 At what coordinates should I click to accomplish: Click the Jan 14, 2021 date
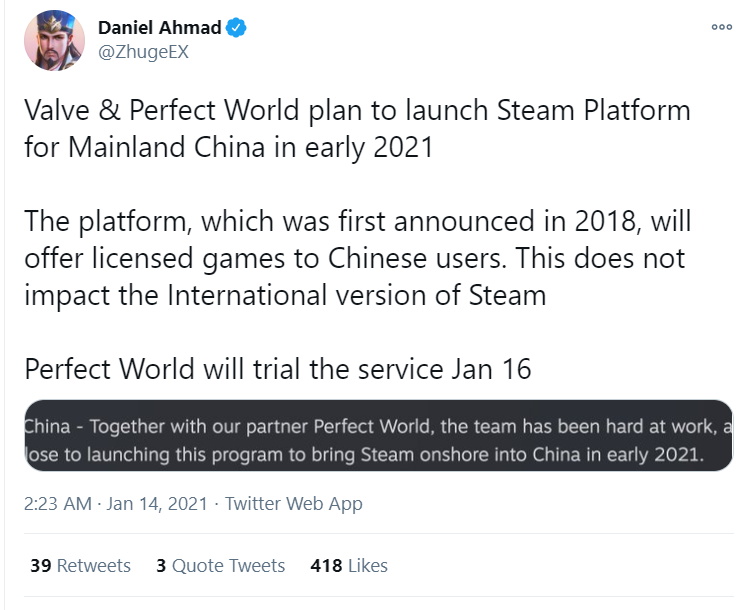pos(156,504)
